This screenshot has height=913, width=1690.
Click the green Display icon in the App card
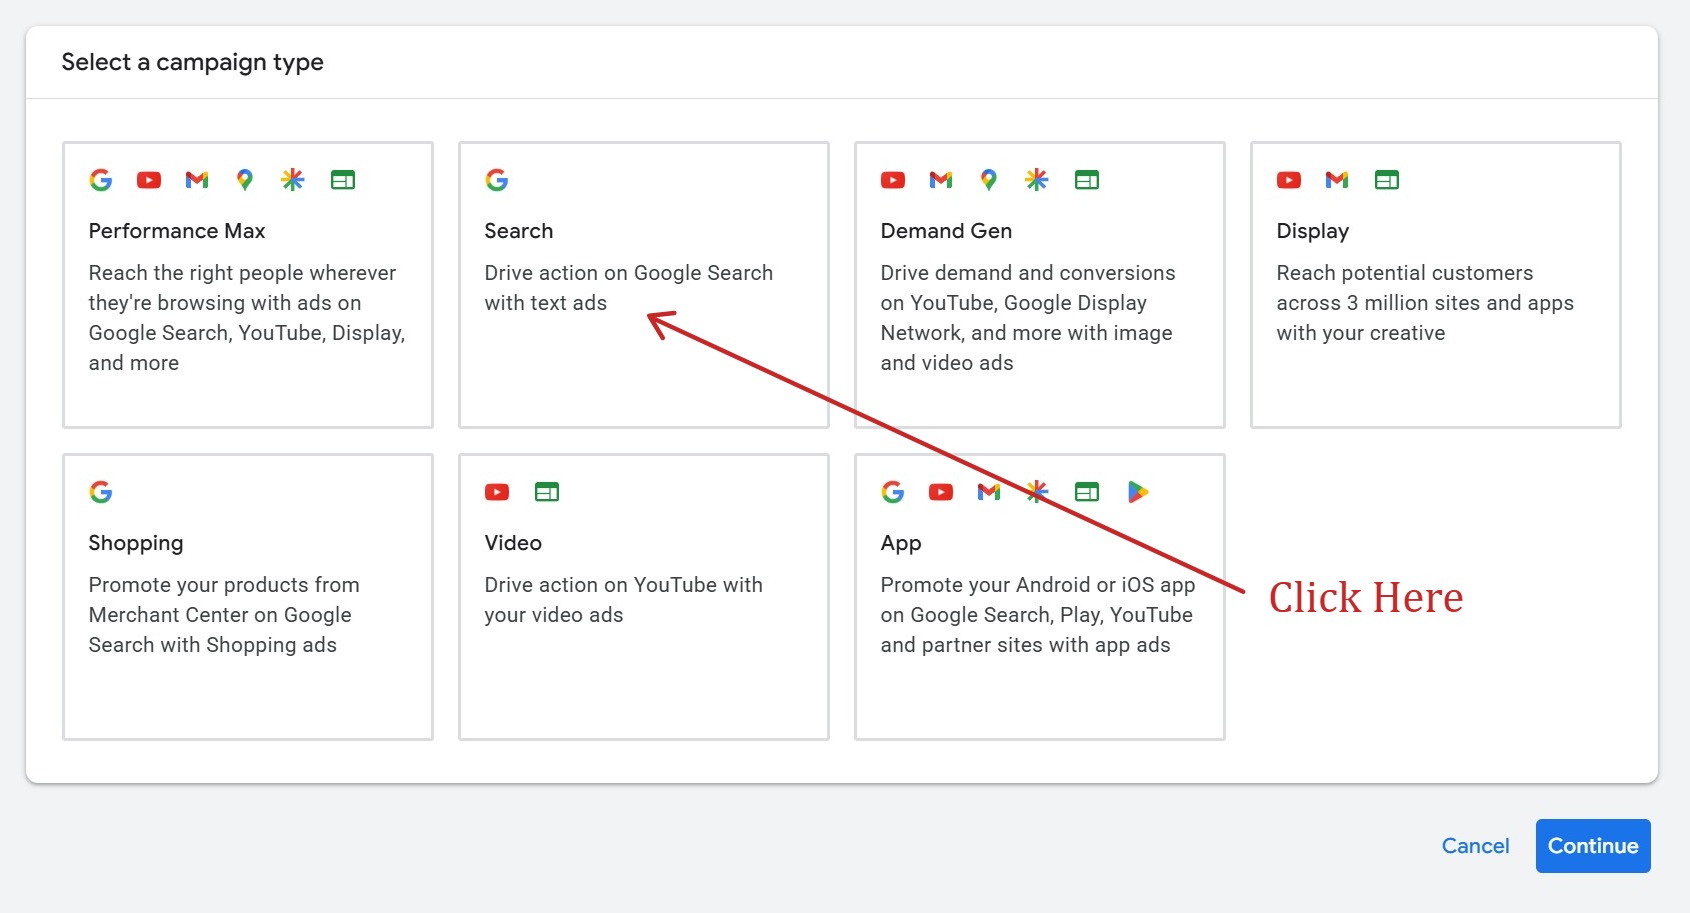tap(1087, 492)
